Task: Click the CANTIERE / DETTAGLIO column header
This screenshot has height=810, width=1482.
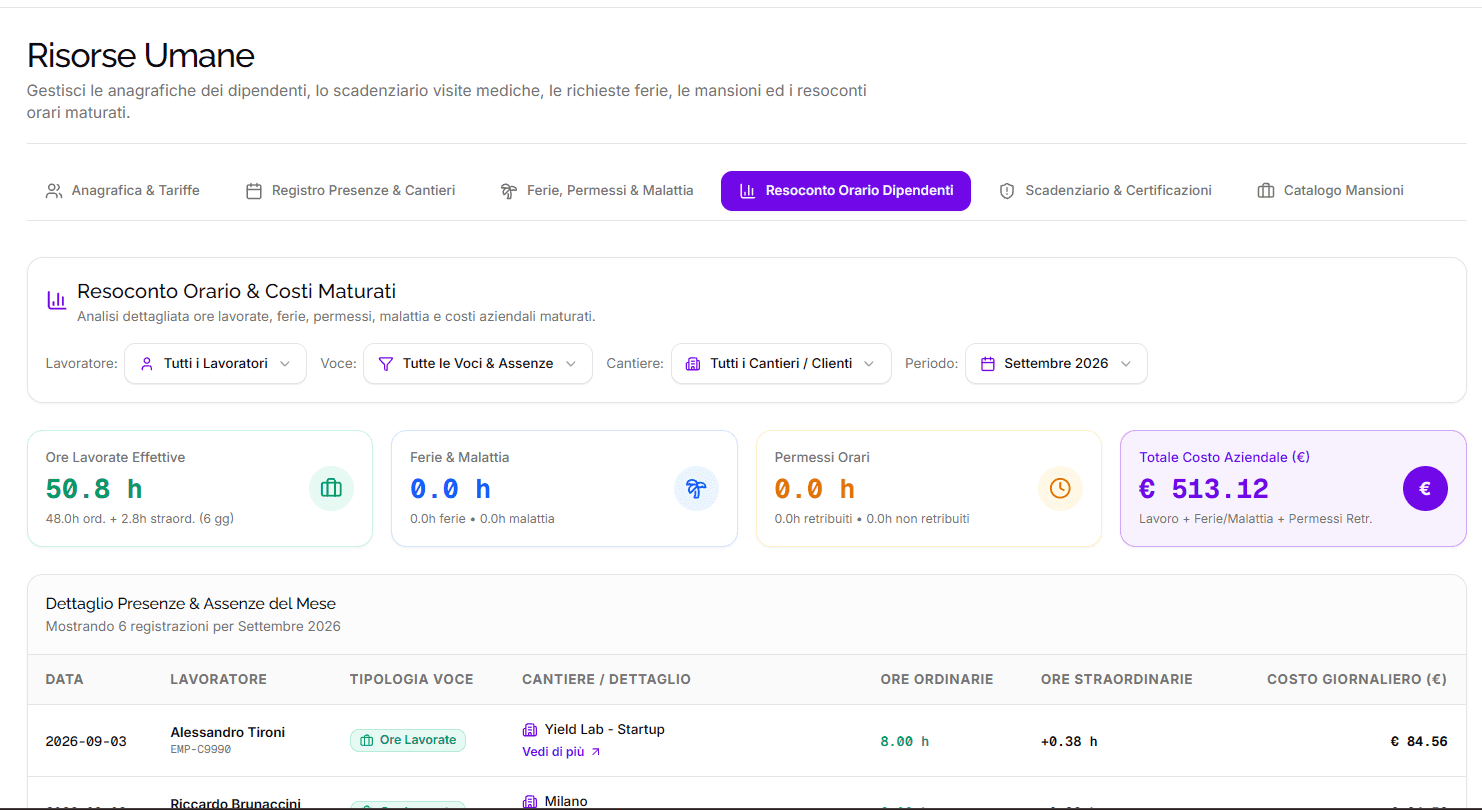Action: coord(607,680)
